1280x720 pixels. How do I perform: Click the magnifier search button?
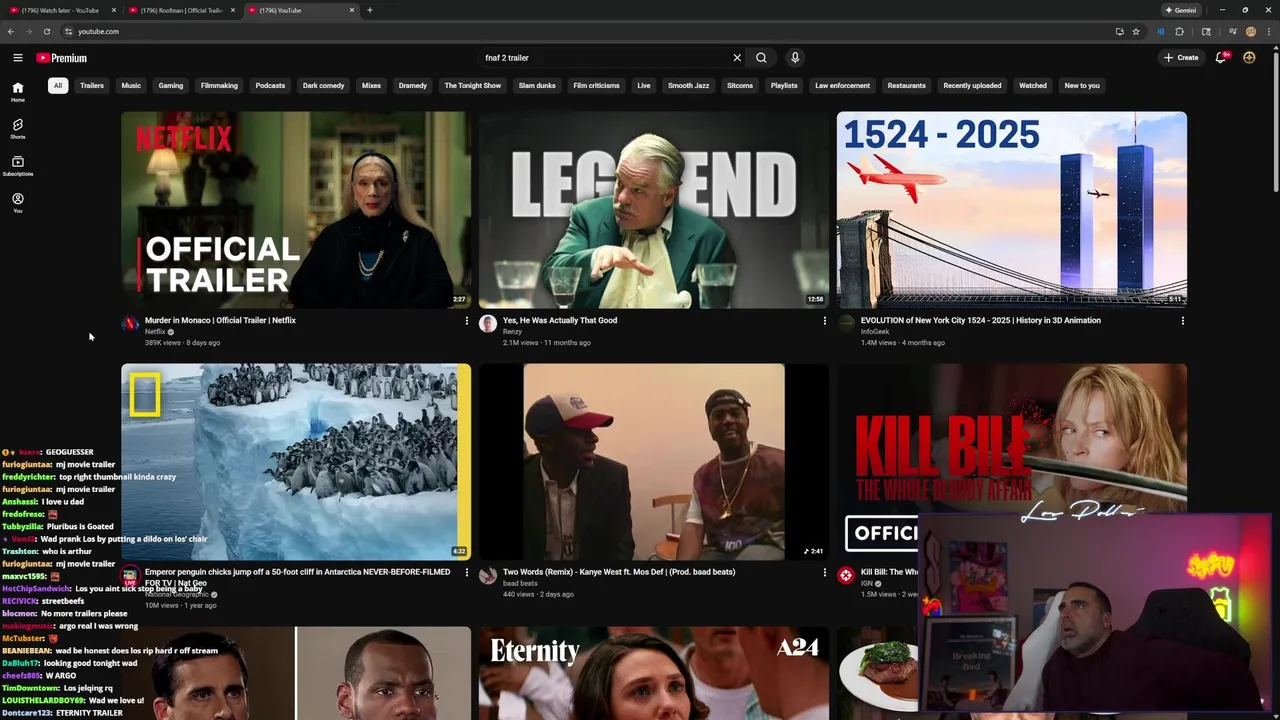pyautogui.click(x=761, y=58)
